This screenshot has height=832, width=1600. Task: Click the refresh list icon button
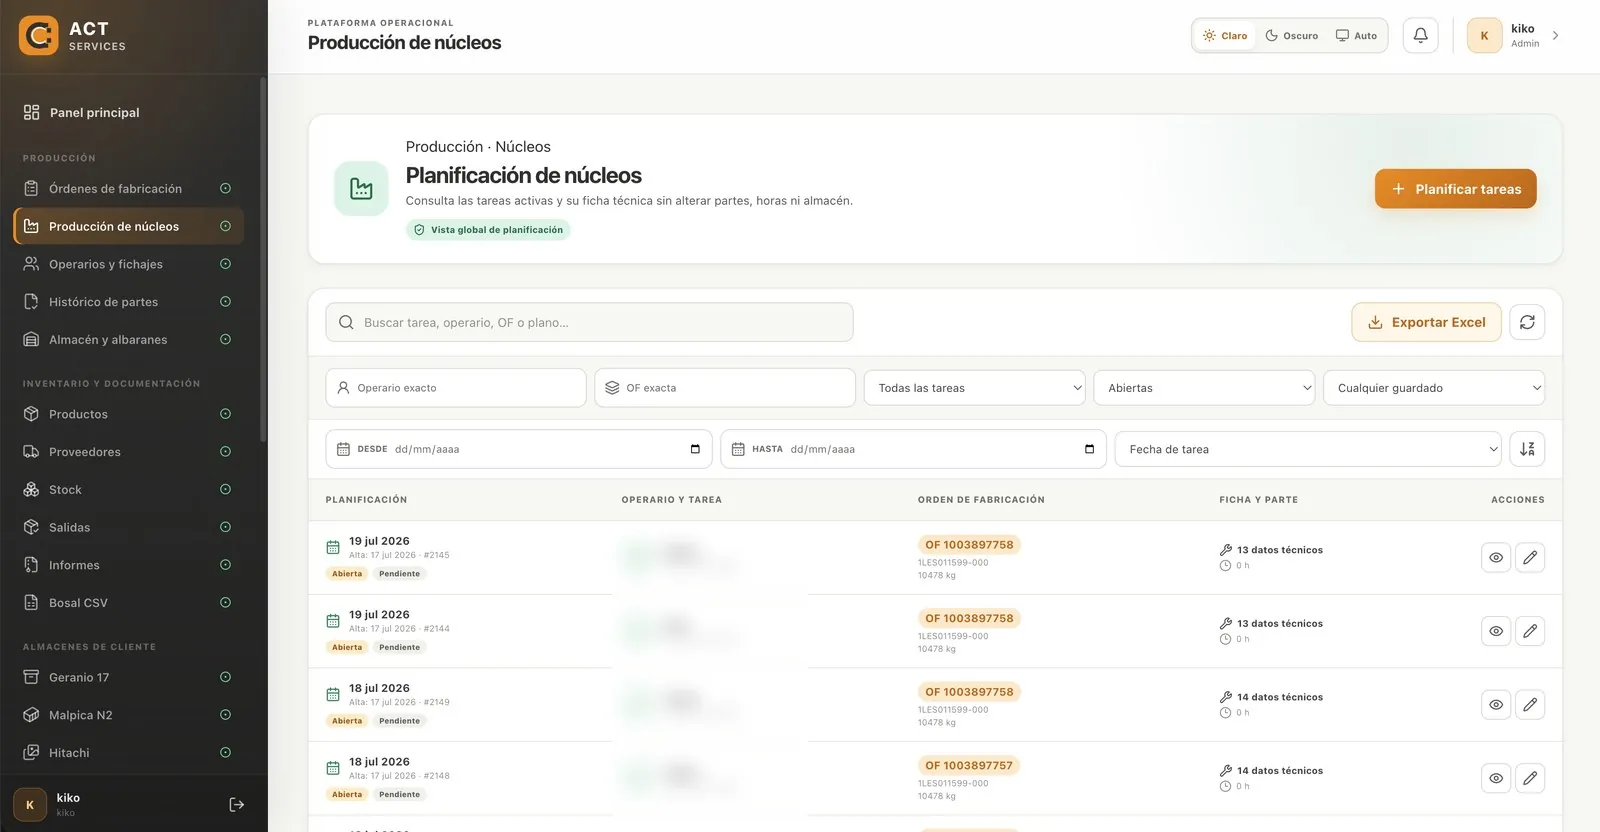(x=1527, y=322)
